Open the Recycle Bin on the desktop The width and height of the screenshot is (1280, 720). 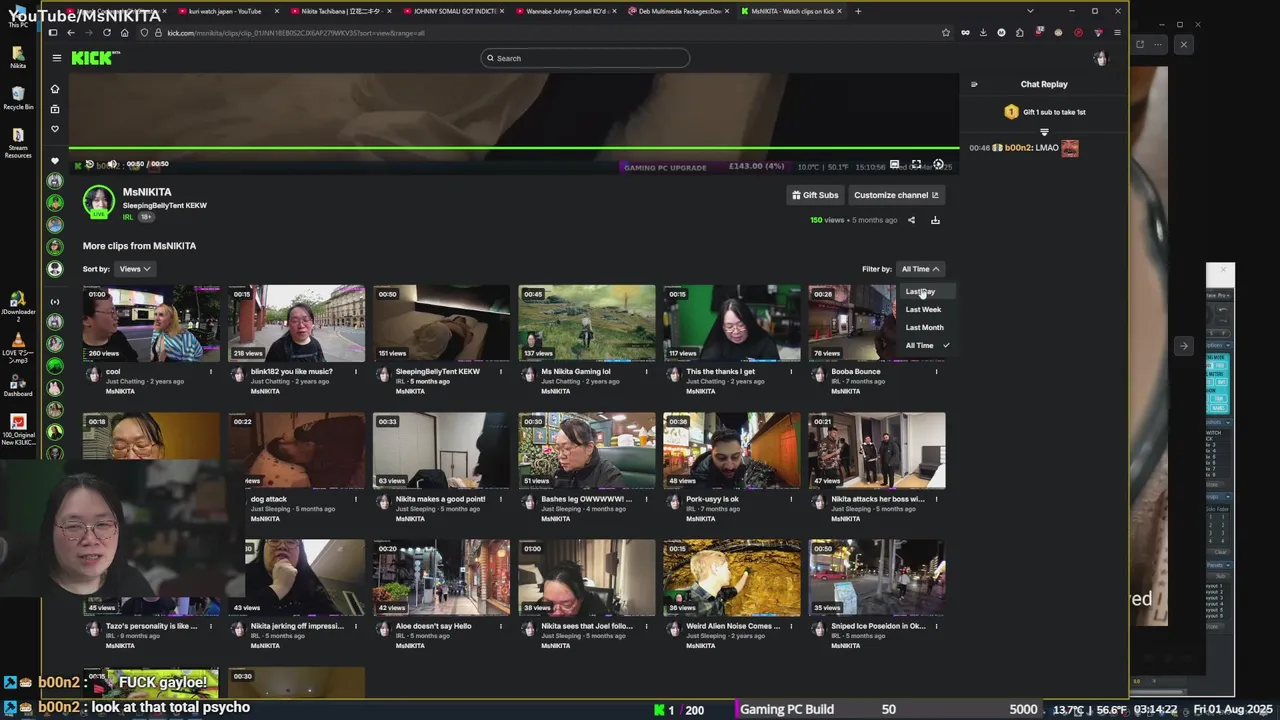[x=18, y=97]
